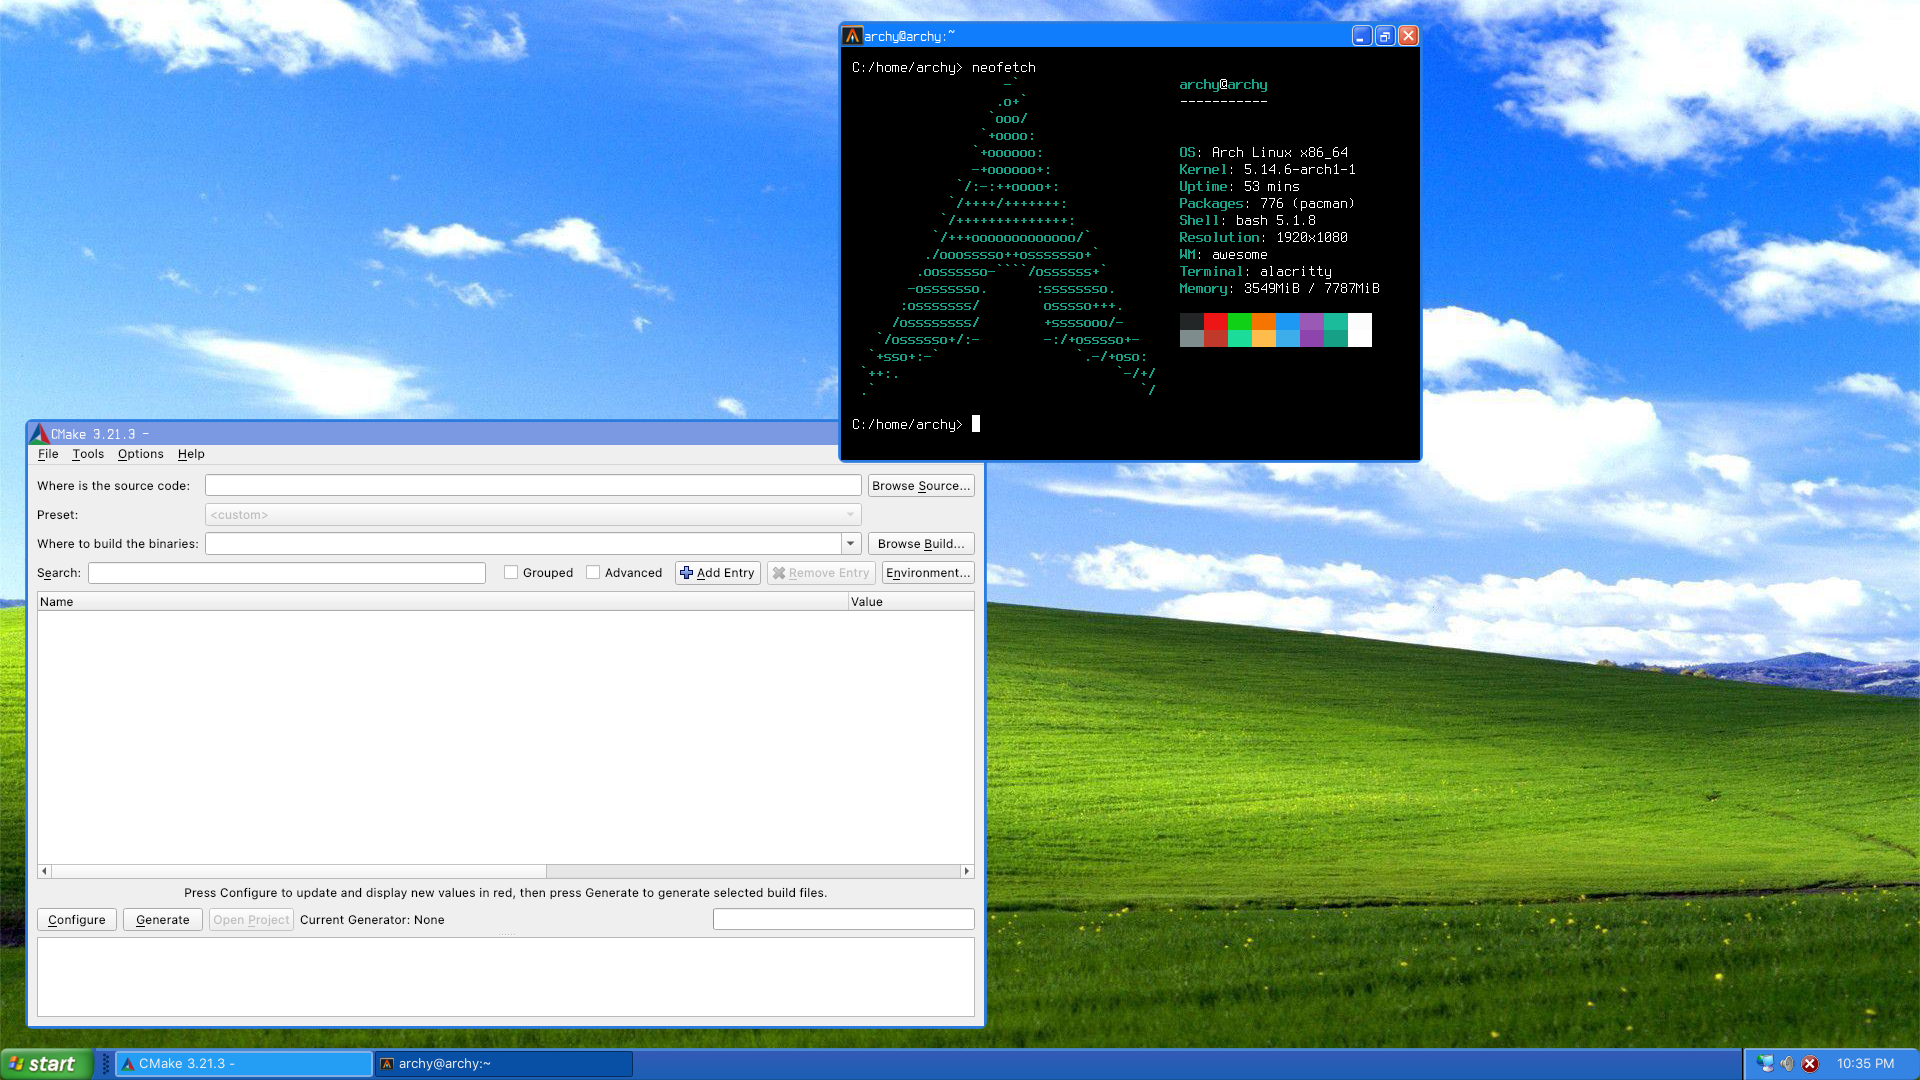Click the 'Generate' button in CMake

tap(162, 919)
